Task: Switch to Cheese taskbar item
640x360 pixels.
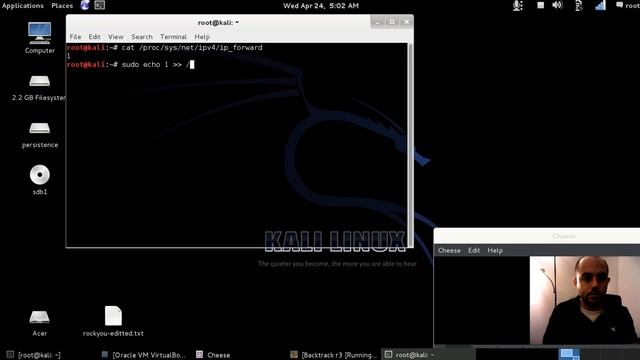Action: tap(213, 355)
